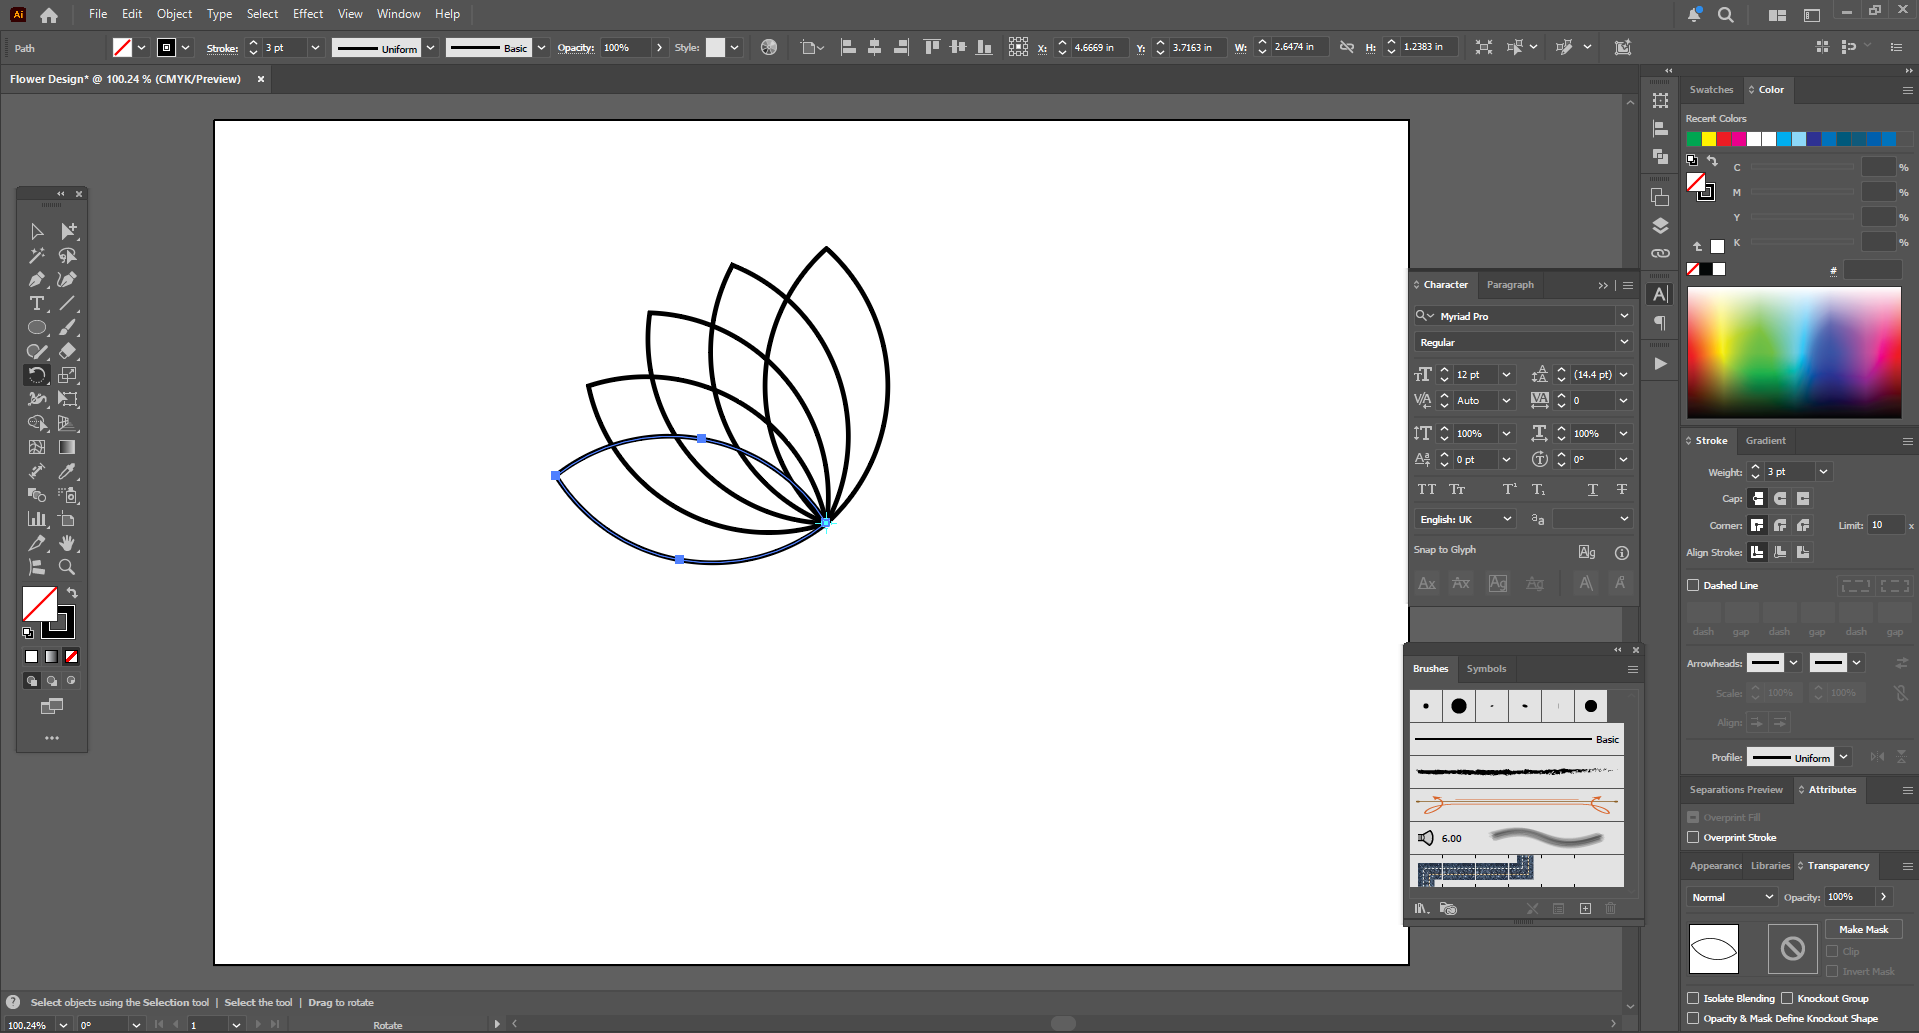The height and width of the screenshot is (1033, 1919).
Task: Select the Basic brush in Brushes panel
Action: tap(1516, 740)
